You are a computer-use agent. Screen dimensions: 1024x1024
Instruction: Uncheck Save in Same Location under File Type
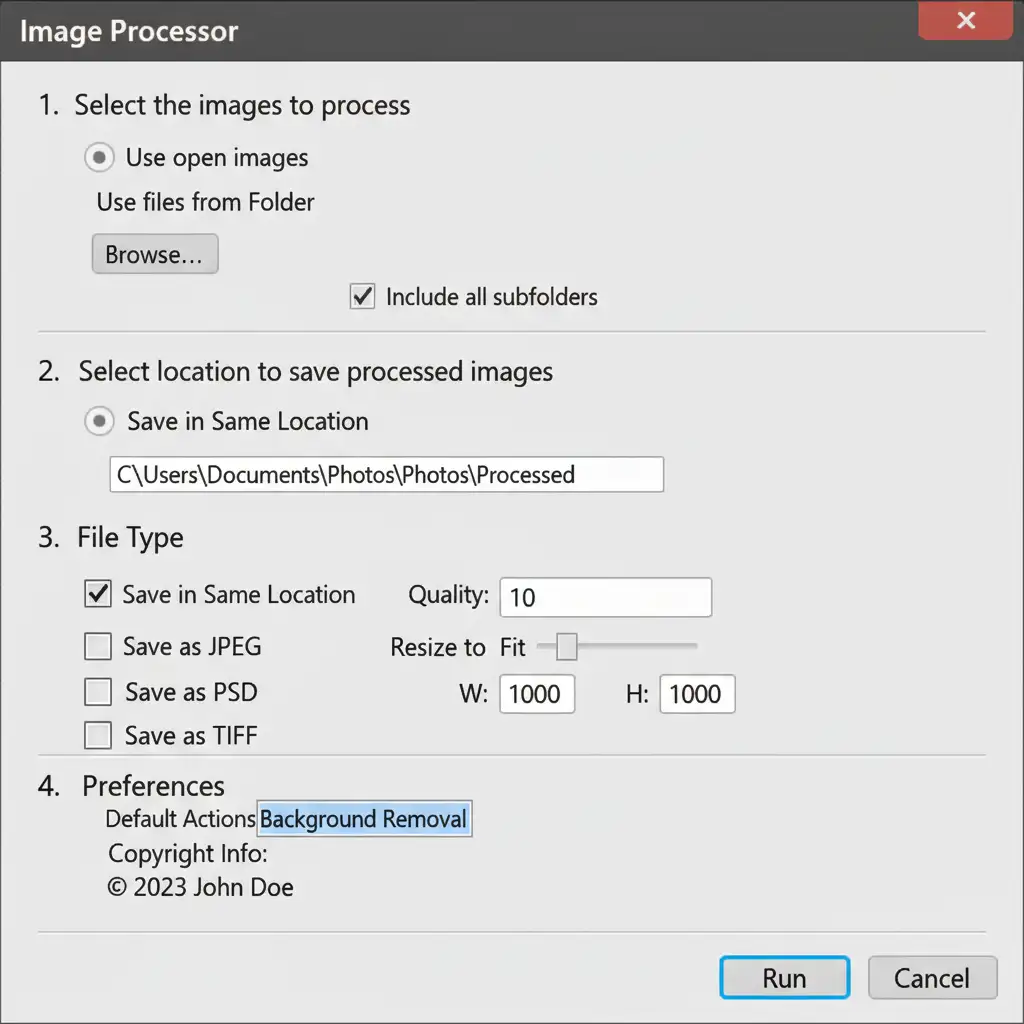click(x=98, y=595)
